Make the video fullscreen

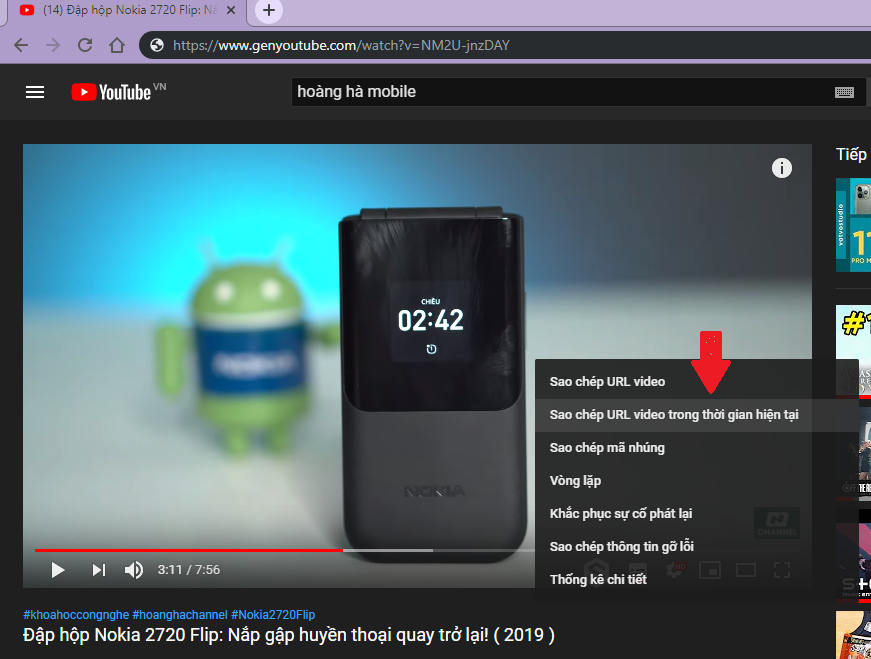[782, 570]
